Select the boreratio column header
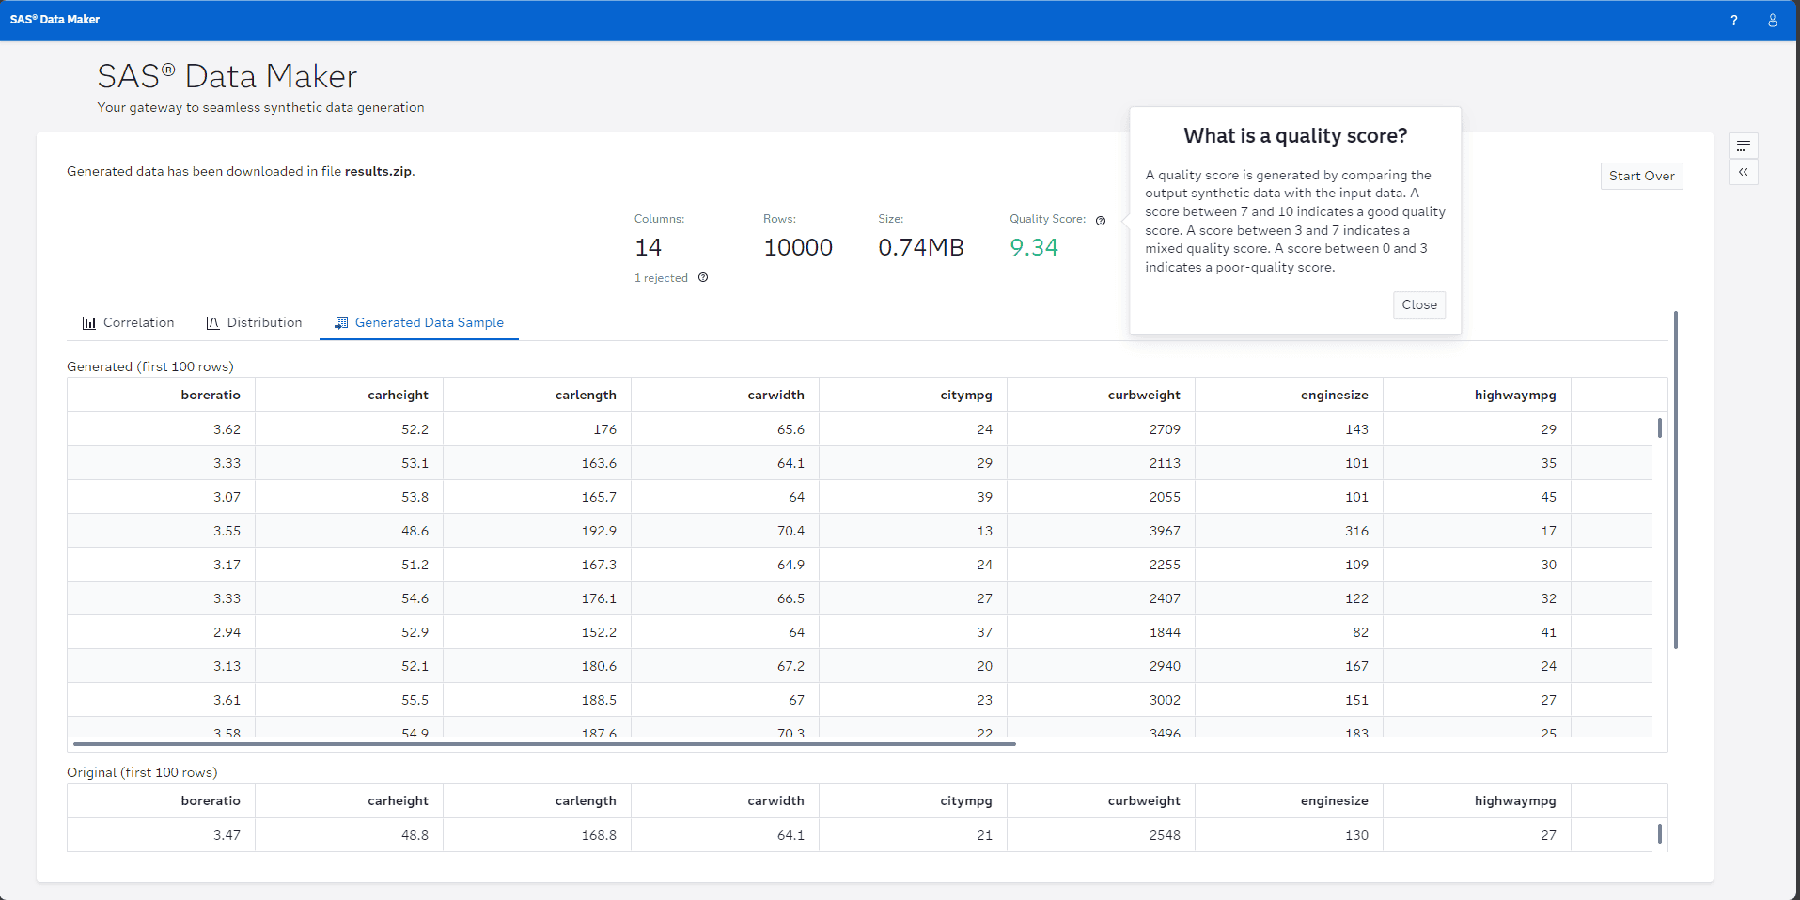 209,394
